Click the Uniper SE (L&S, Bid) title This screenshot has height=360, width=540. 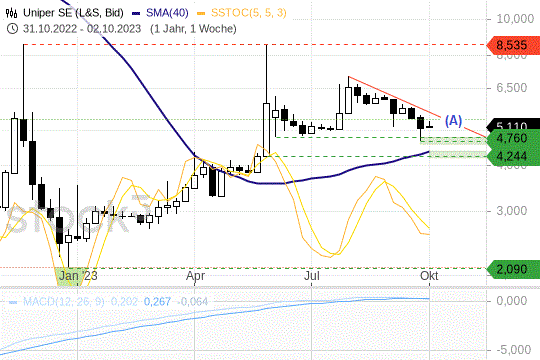(x=73, y=13)
